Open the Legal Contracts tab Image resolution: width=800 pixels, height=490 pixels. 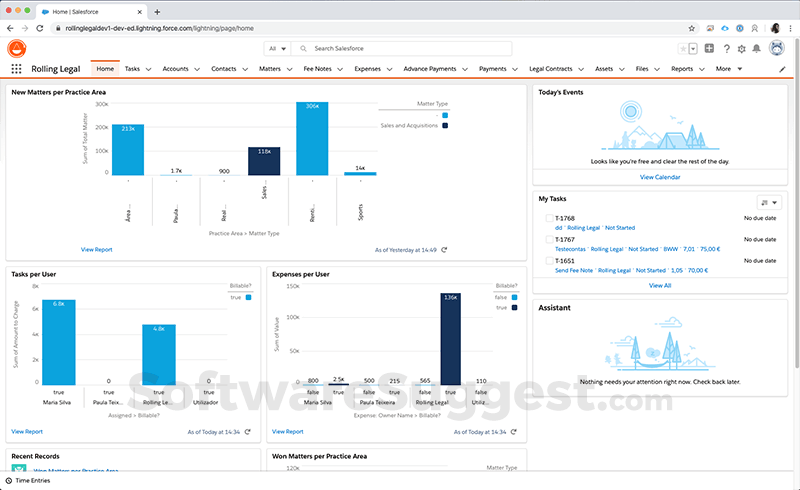click(550, 69)
